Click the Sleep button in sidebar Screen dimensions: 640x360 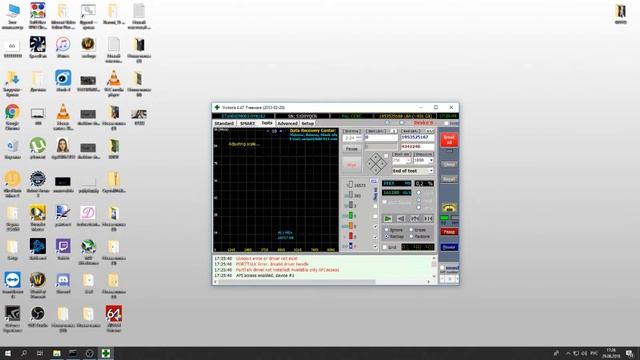pyautogui.click(x=449, y=164)
